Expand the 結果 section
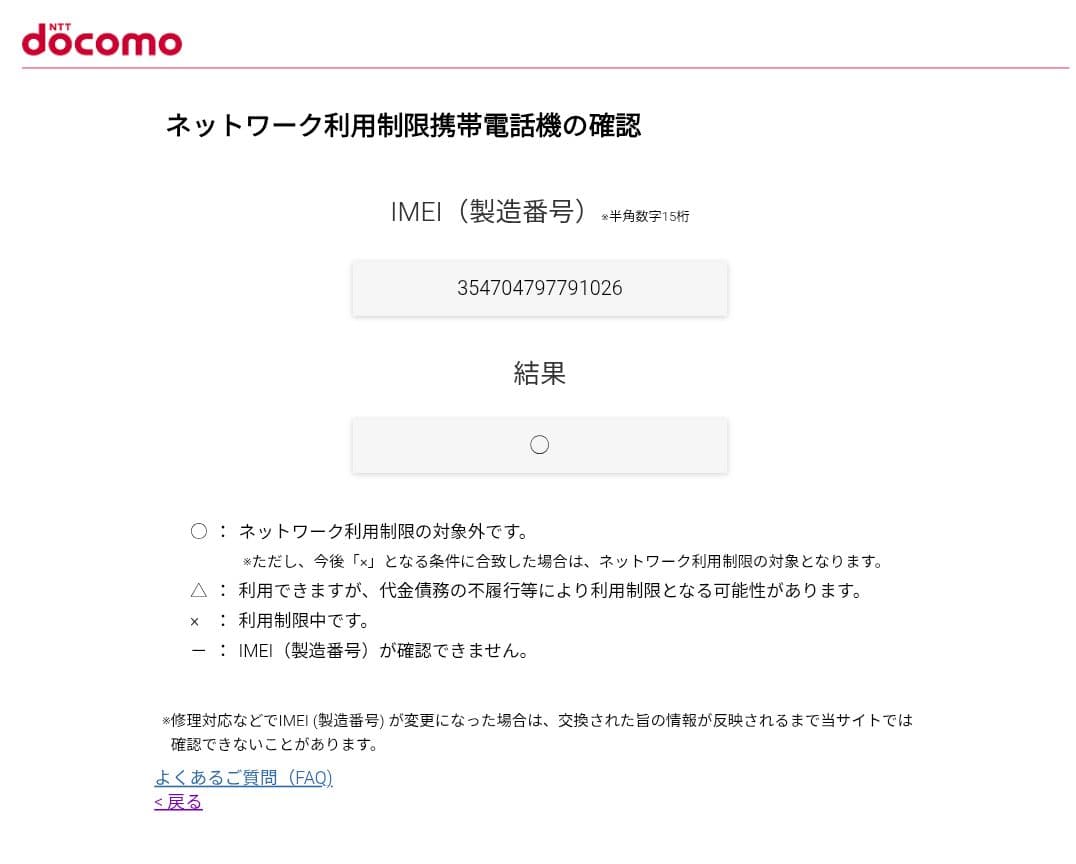The height and width of the screenshot is (864, 1076). pos(540,373)
